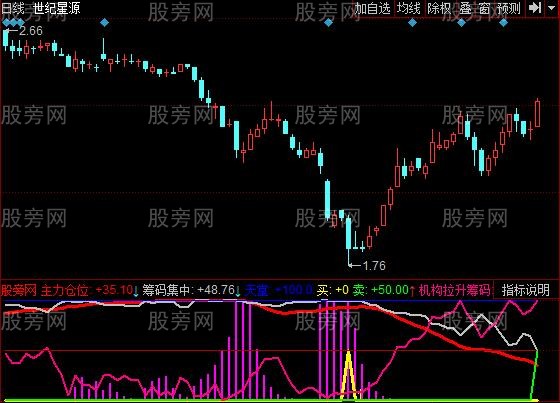Click the 加自选 button
The width and height of the screenshot is (560, 403).
pyautogui.click(x=372, y=8)
